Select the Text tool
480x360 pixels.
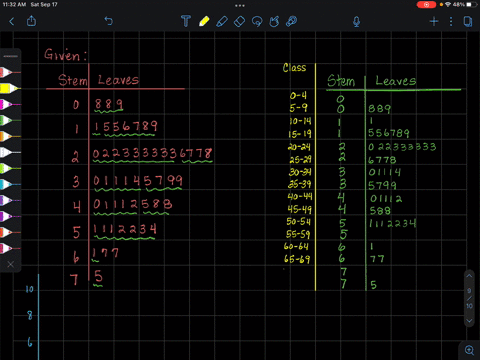pyautogui.click(x=186, y=21)
